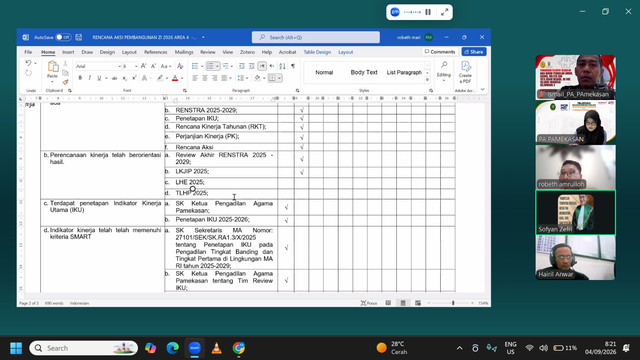Screen dimensions: 640x360
Task: Open the font name dropdown showing Arial
Action: pyautogui.click(x=120, y=66)
